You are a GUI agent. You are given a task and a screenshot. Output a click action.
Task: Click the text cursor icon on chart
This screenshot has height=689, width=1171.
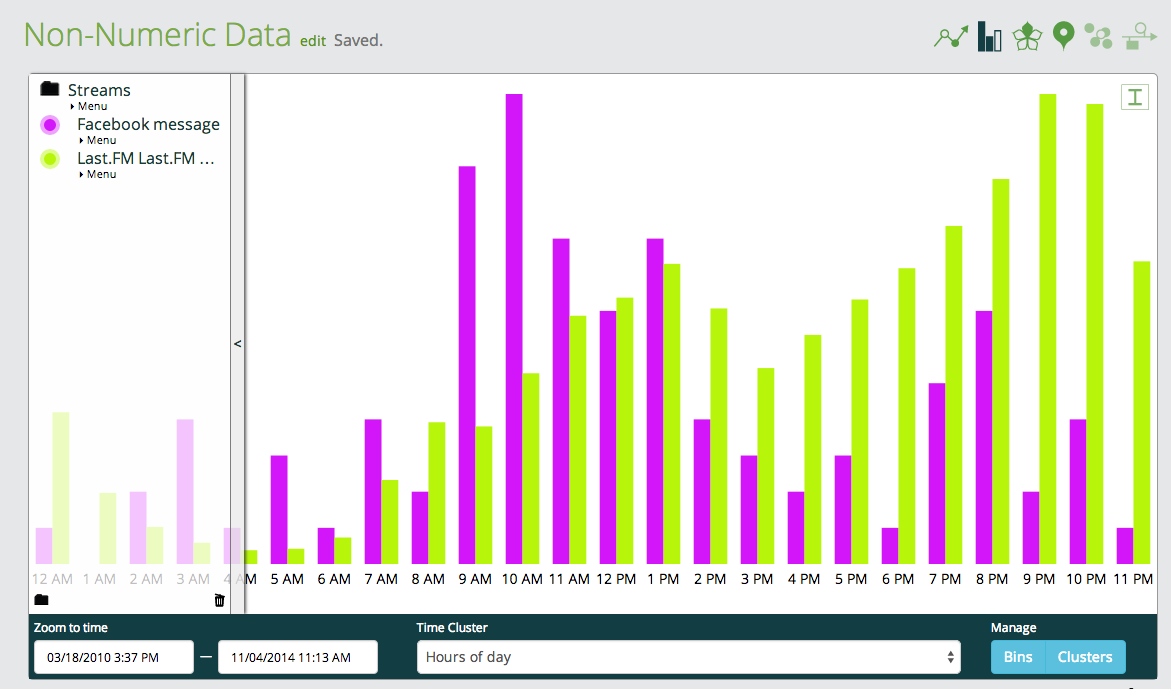(x=1134, y=97)
